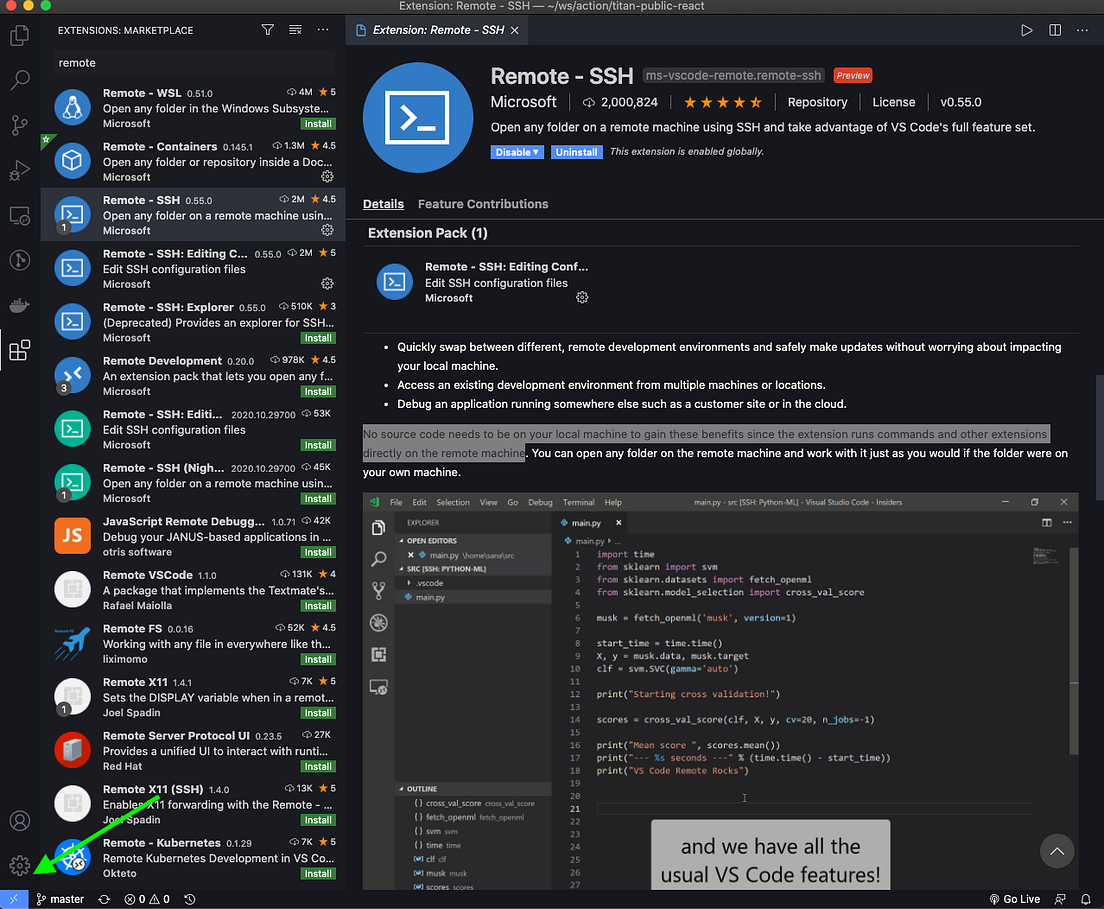Open the Repository link for Remote - SSH
The width and height of the screenshot is (1104, 909).
817,102
